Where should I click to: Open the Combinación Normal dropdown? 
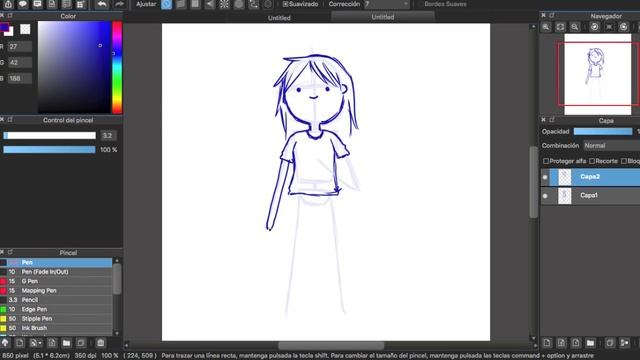[611, 146]
